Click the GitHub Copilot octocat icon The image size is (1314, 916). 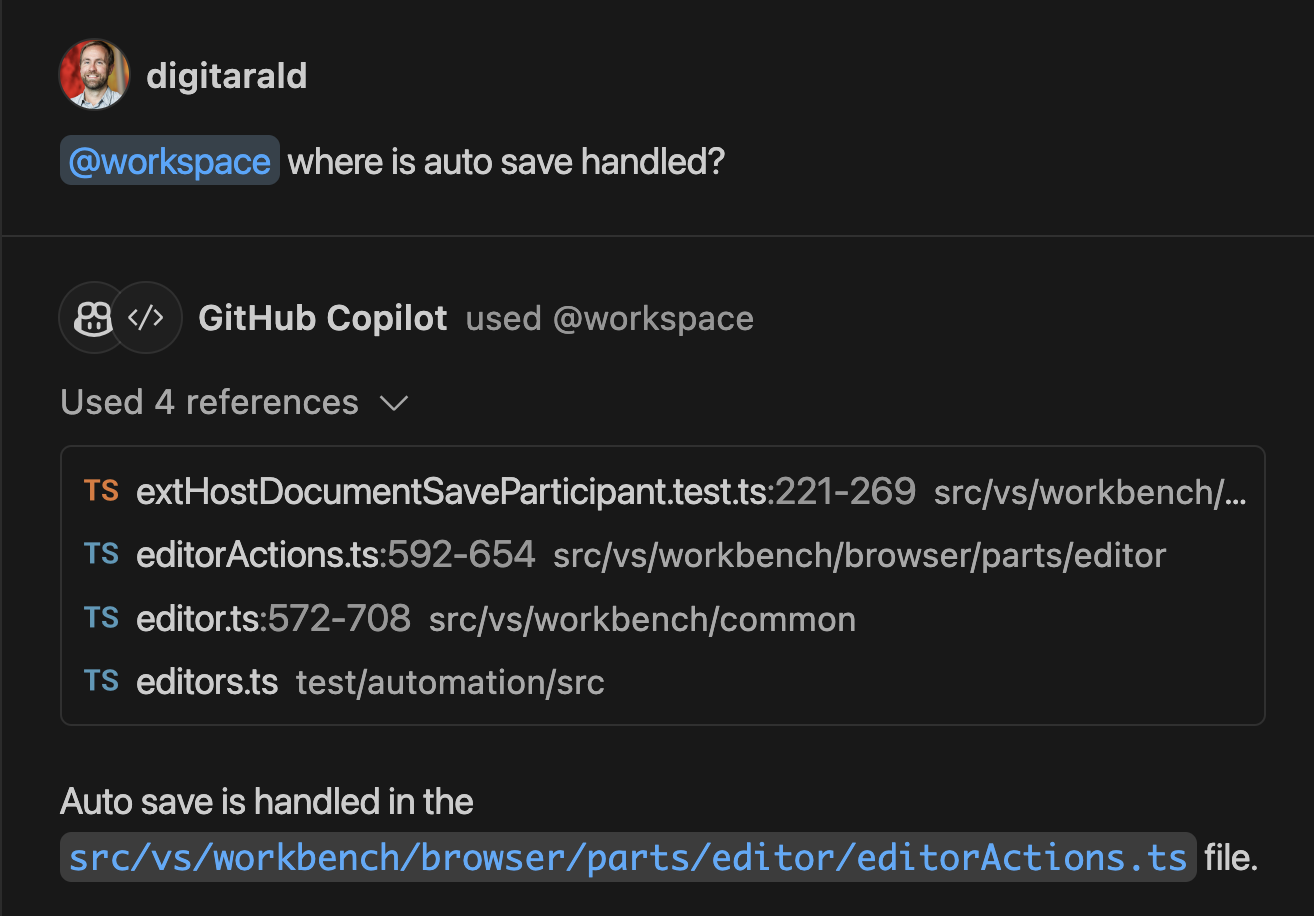(92, 318)
